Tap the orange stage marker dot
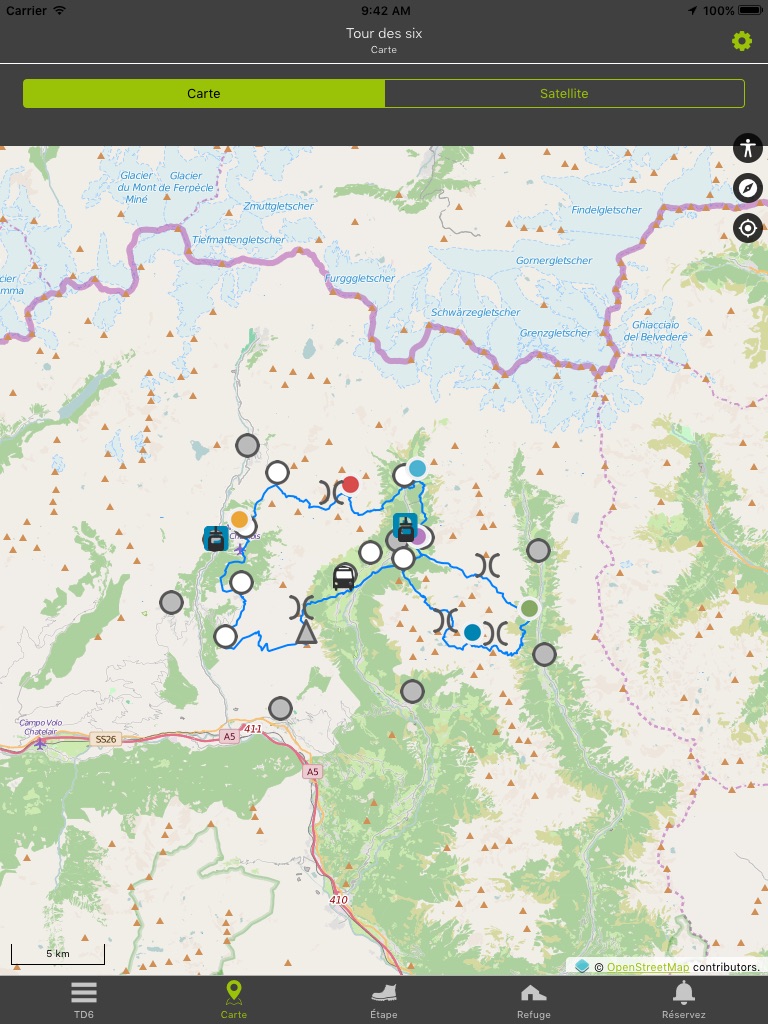 [240, 520]
